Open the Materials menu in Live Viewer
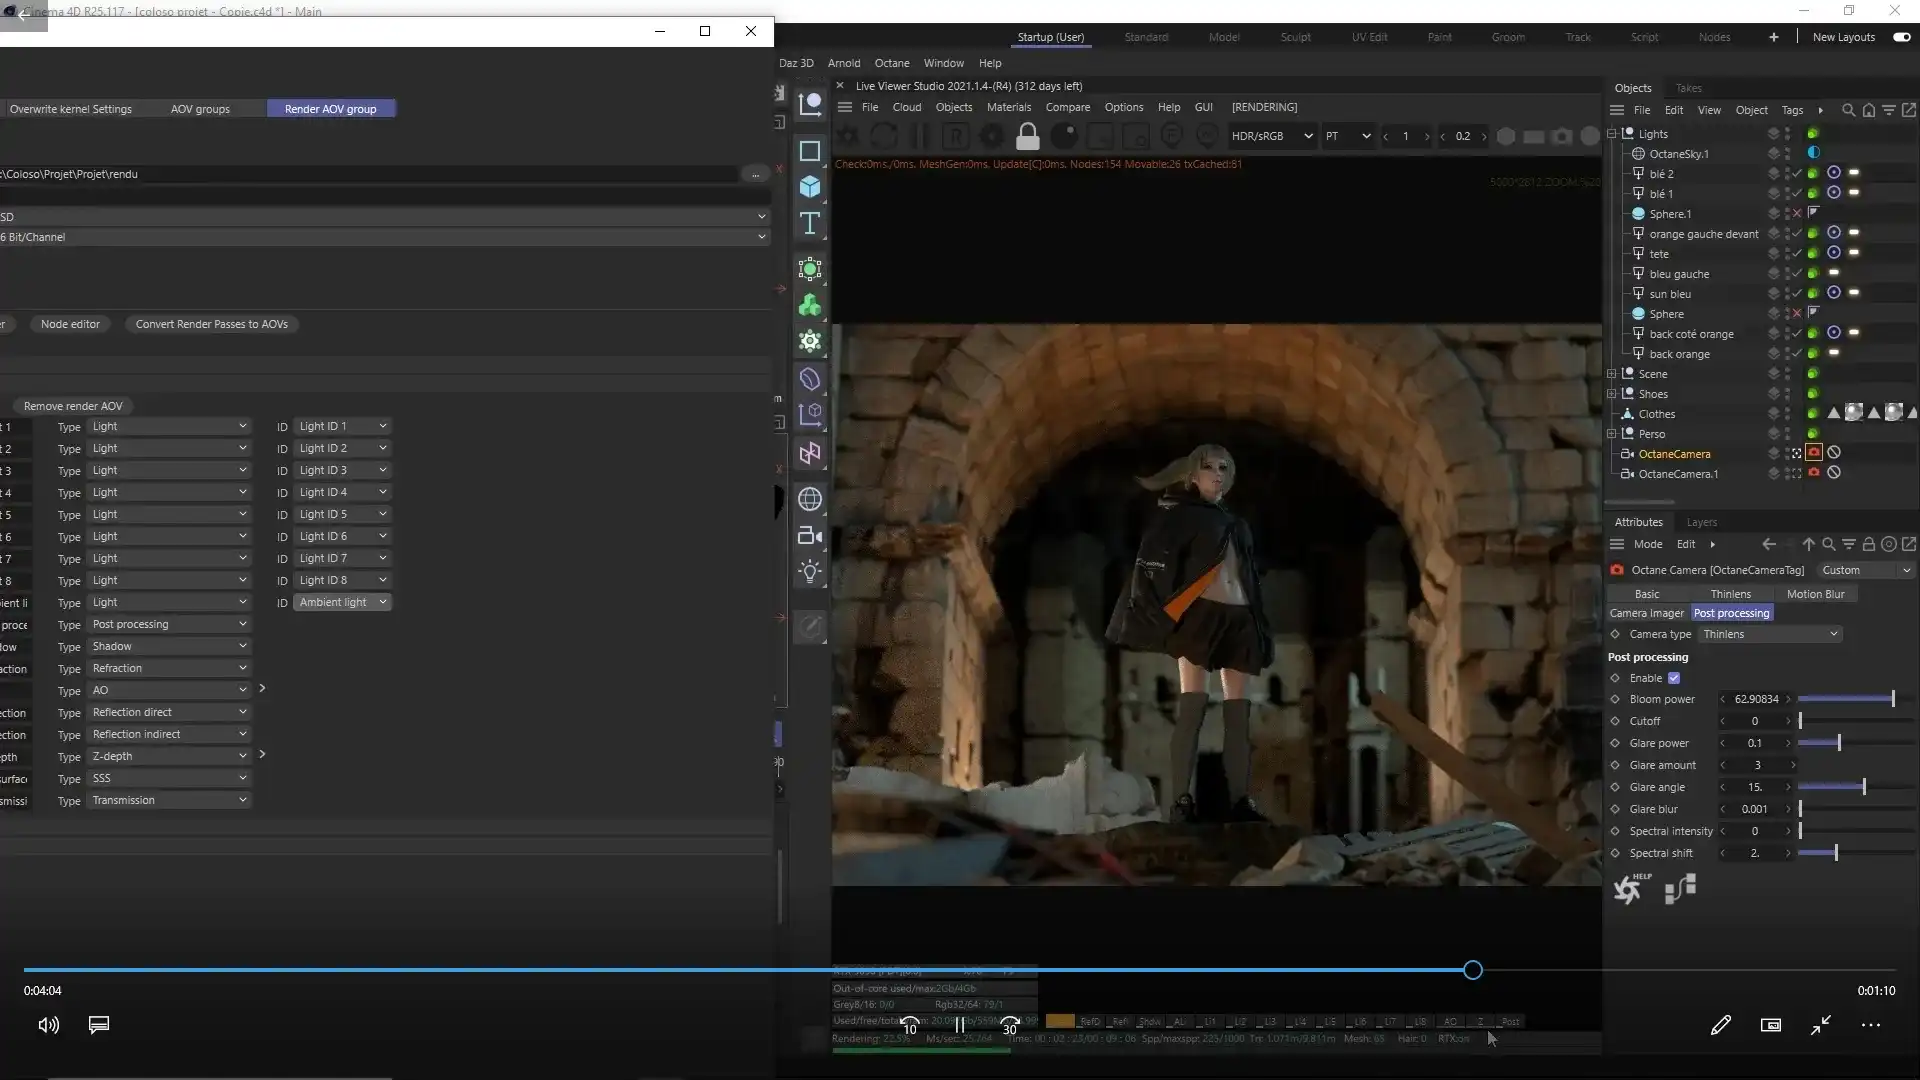This screenshot has width=1920, height=1080. pos(1008,107)
